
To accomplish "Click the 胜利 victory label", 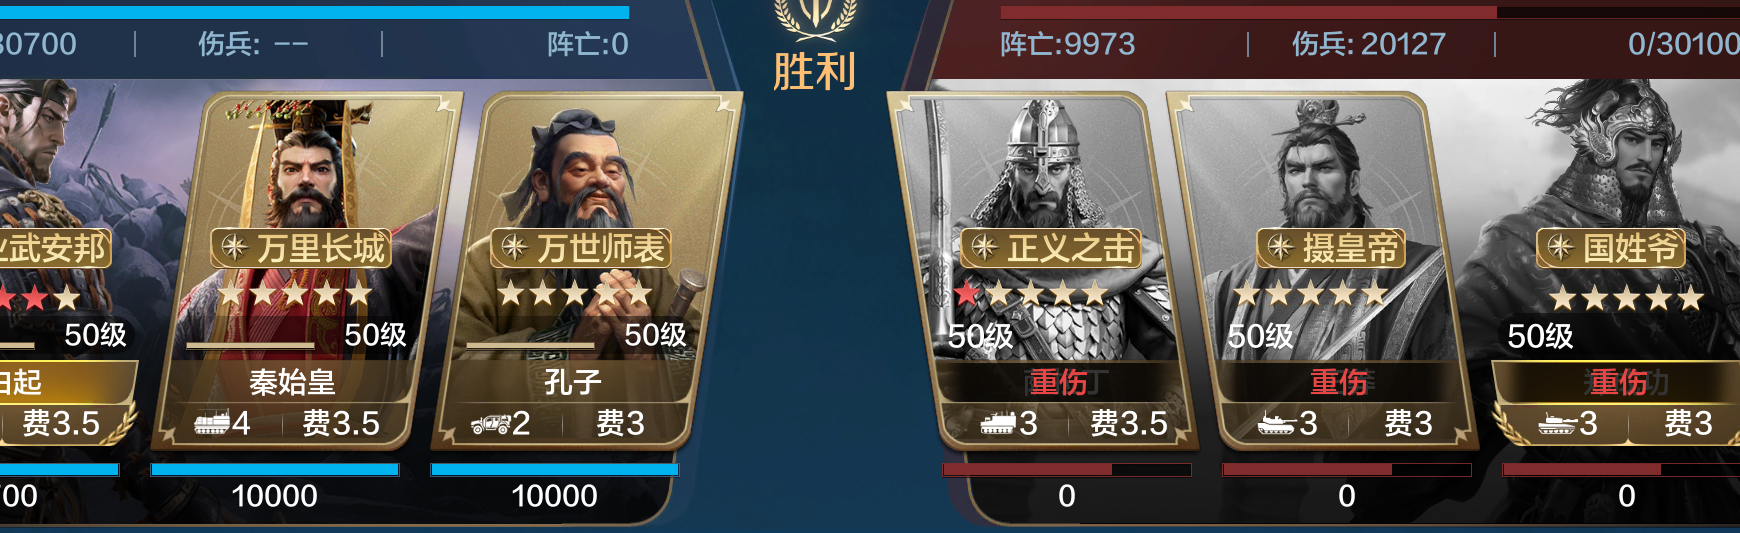I will point(815,72).
